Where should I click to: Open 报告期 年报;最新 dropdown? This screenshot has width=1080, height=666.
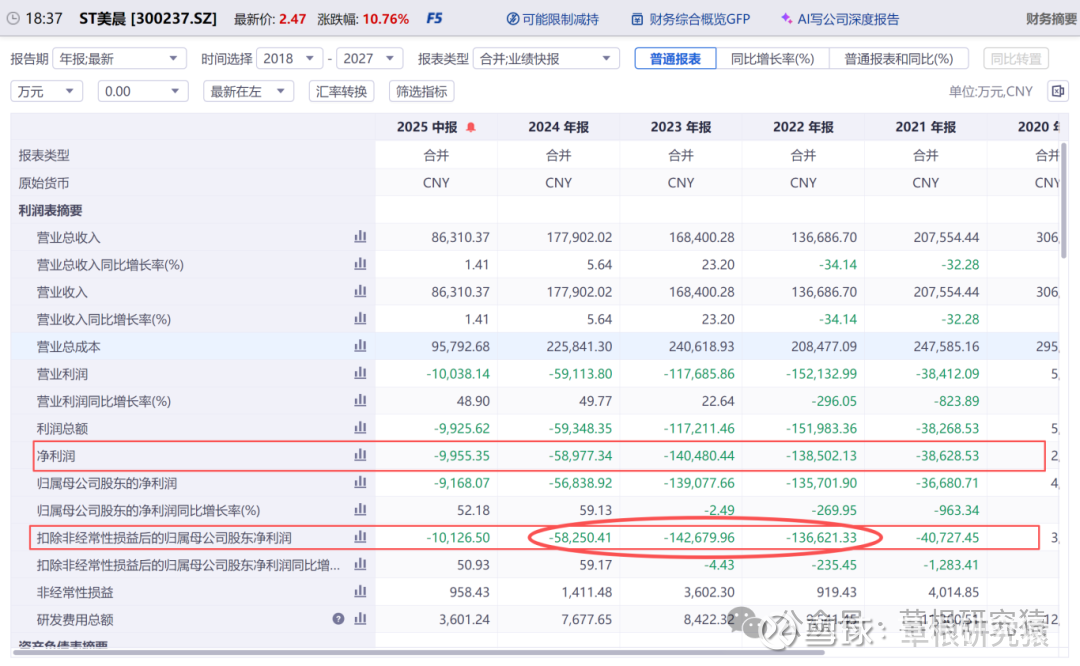tap(119, 59)
